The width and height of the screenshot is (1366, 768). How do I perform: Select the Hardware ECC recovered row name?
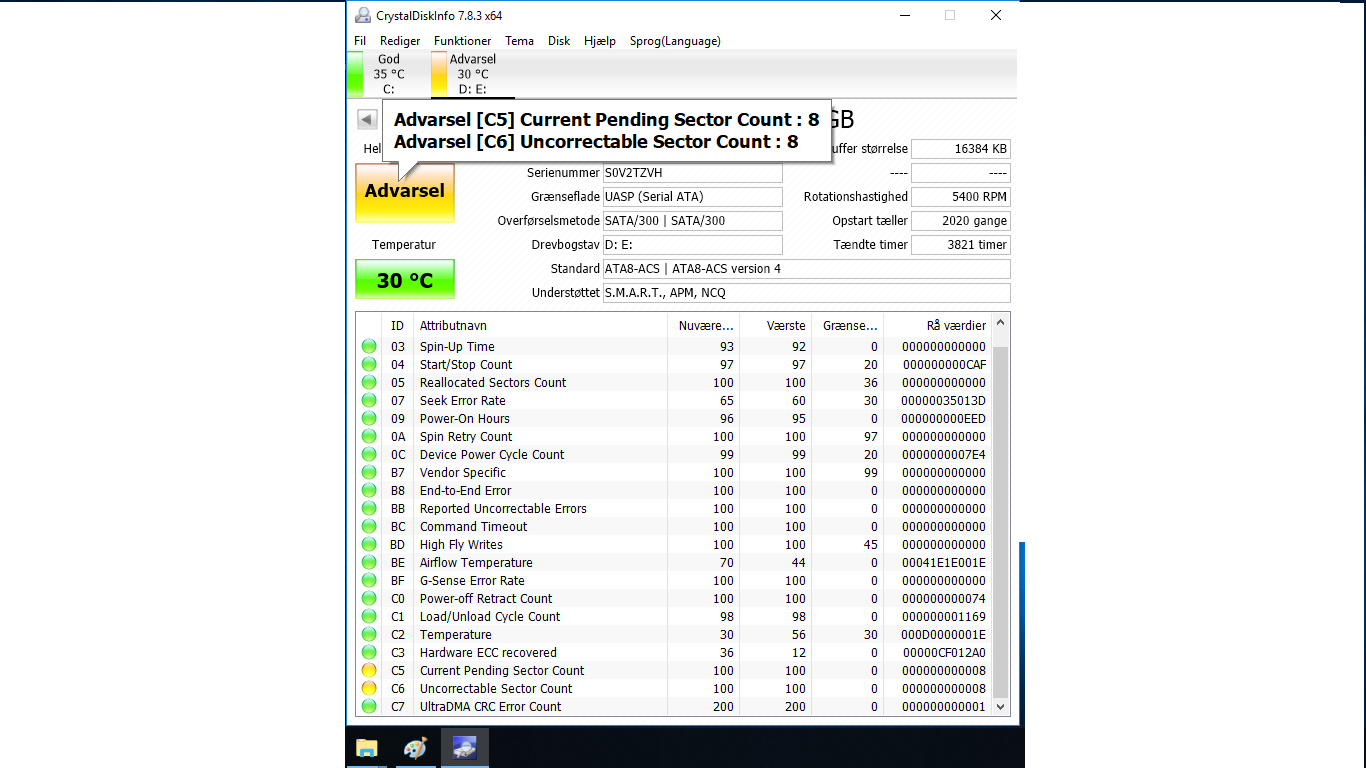[x=488, y=653]
